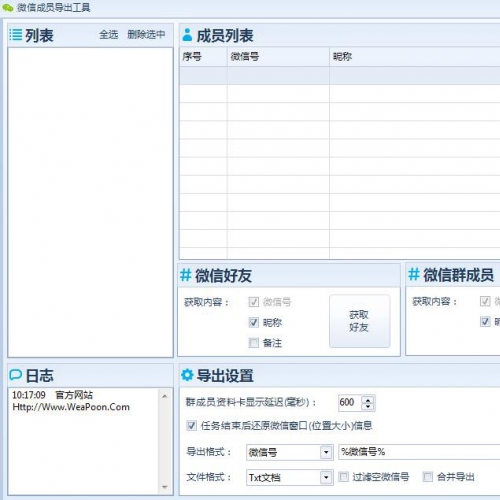Click the gear icon beside 导出设置
The height and width of the screenshot is (500, 500).
click(x=187, y=375)
